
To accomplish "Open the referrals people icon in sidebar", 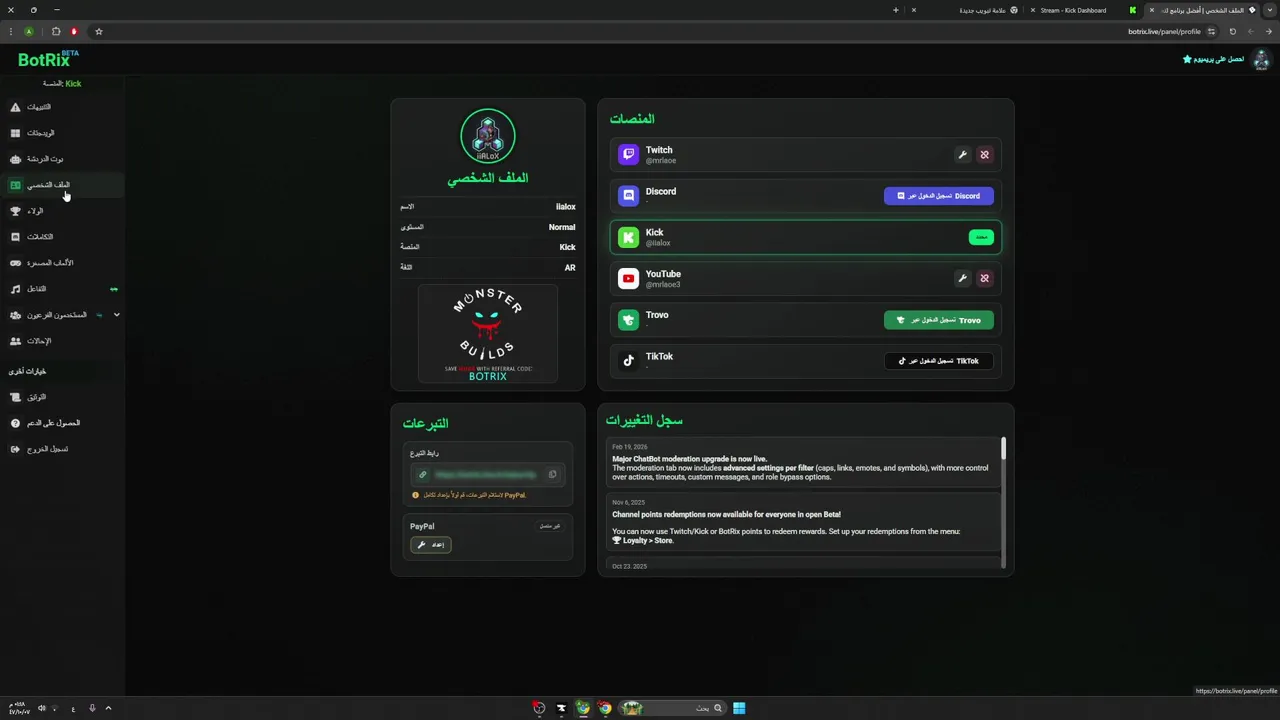I will [x=15, y=341].
